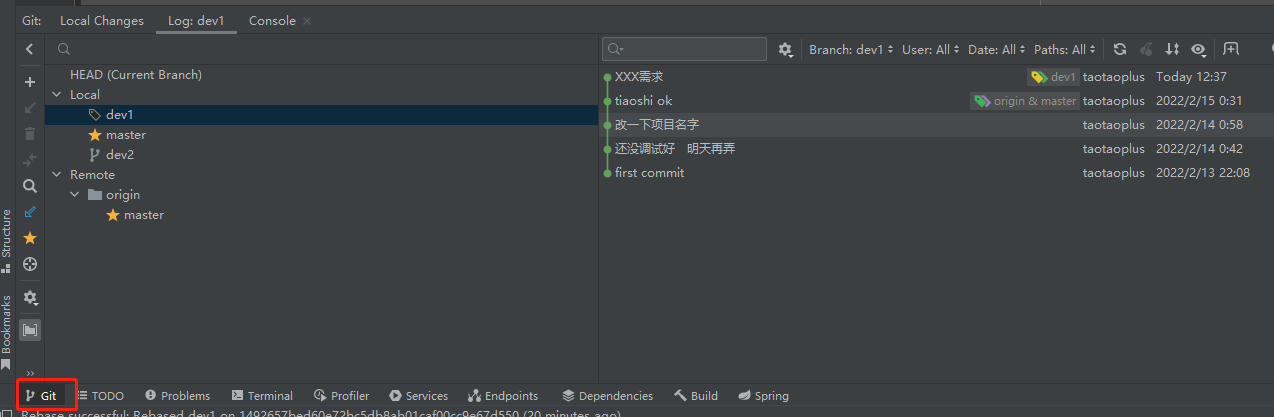Screen dimensions: 1274x417
Task: Refresh the Git log
Action: coord(1120,49)
